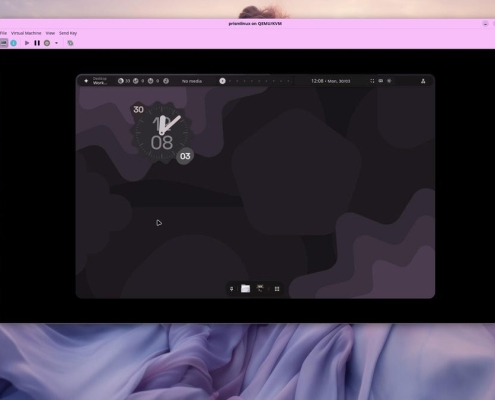
Task: Click the analog clock desktop widget
Action: pyautogui.click(x=162, y=133)
